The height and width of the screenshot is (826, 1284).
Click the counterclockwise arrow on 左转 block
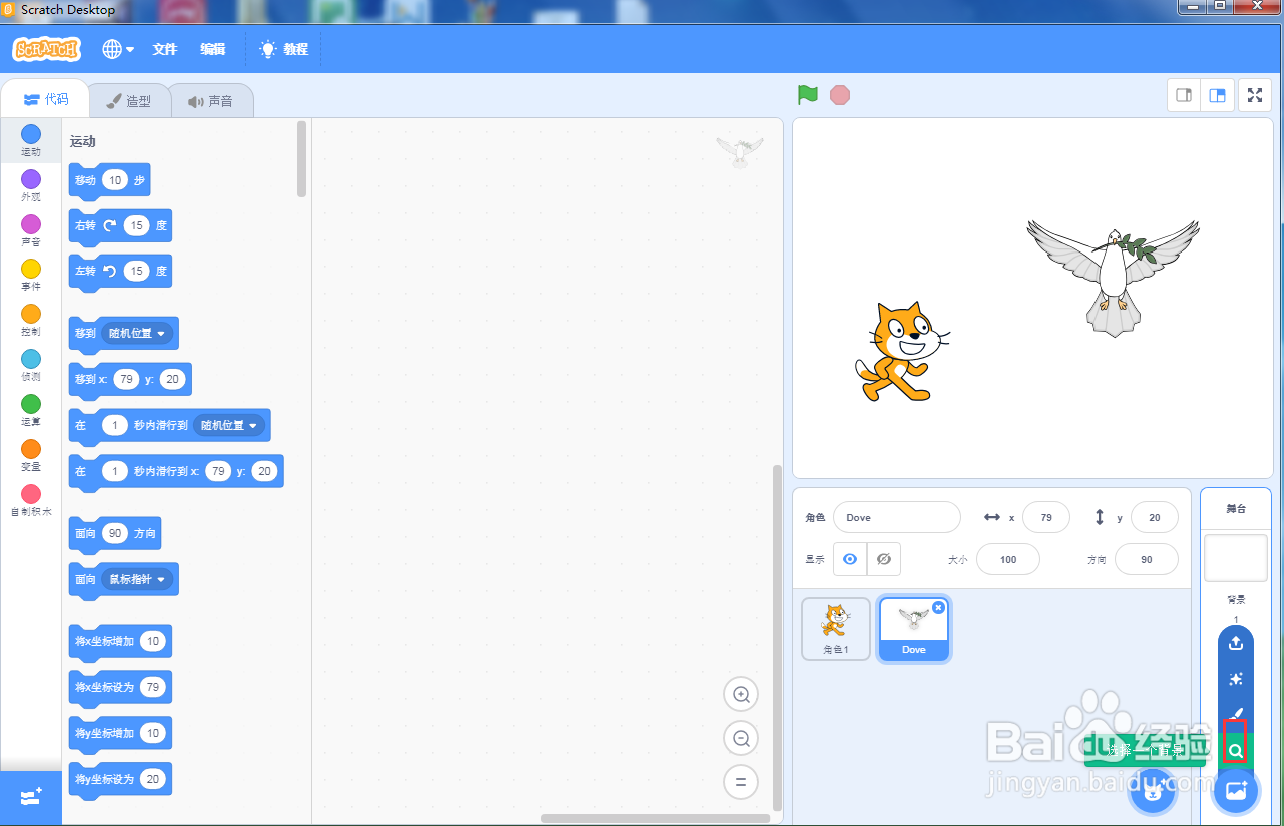(x=110, y=271)
